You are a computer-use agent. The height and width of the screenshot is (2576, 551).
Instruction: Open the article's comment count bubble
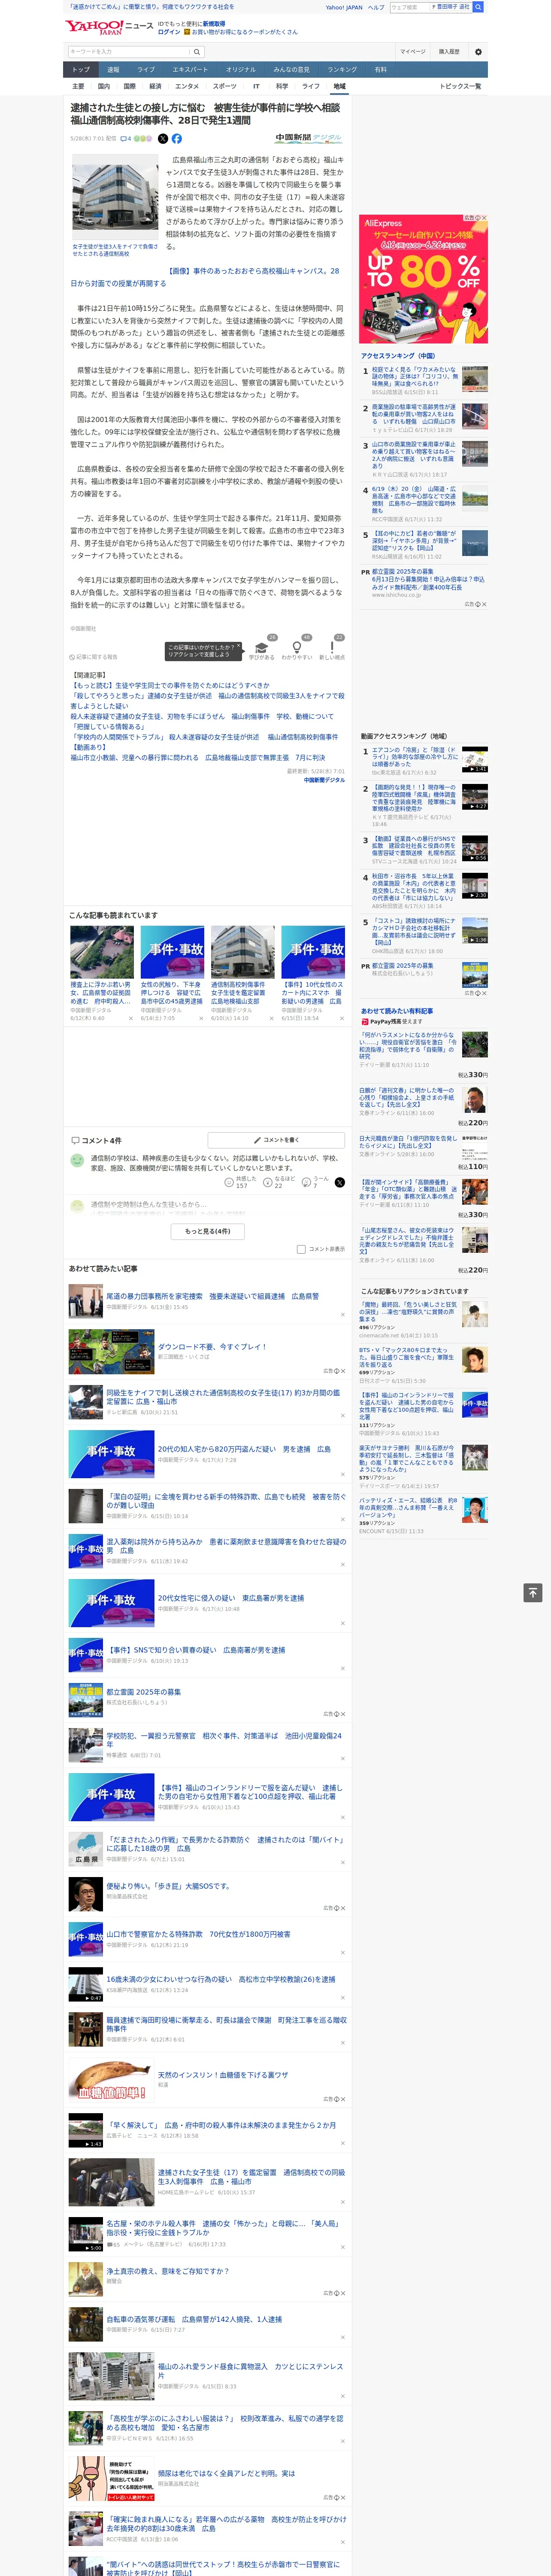pyautogui.click(x=126, y=139)
